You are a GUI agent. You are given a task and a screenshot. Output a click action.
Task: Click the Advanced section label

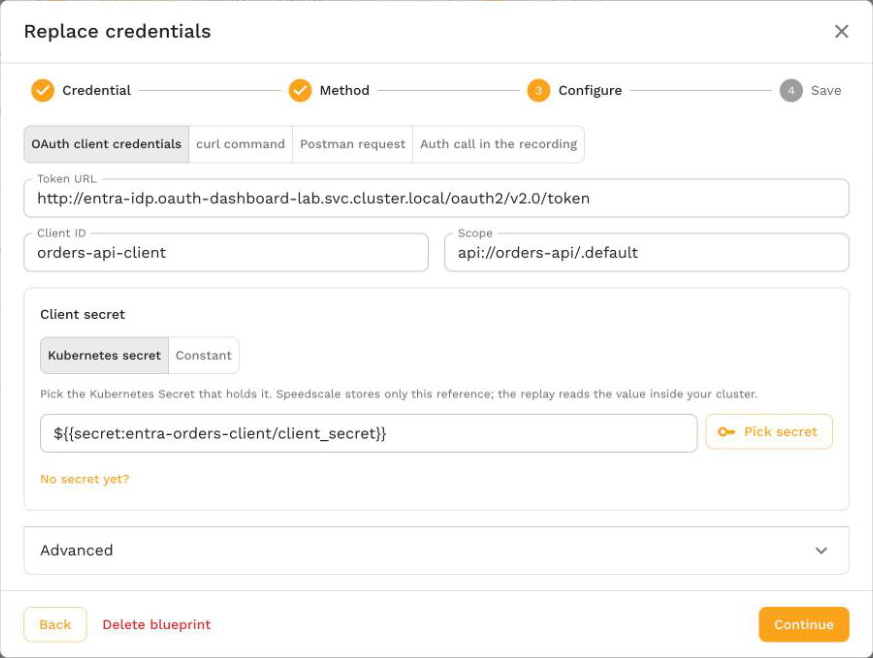(x=76, y=551)
